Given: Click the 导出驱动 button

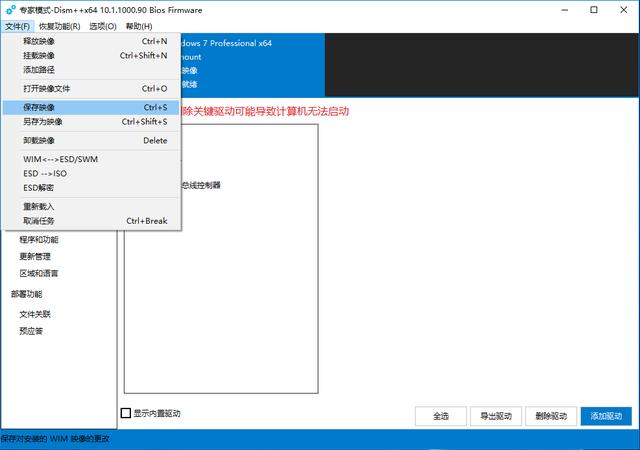Looking at the screenshot, I should [496, 416].
